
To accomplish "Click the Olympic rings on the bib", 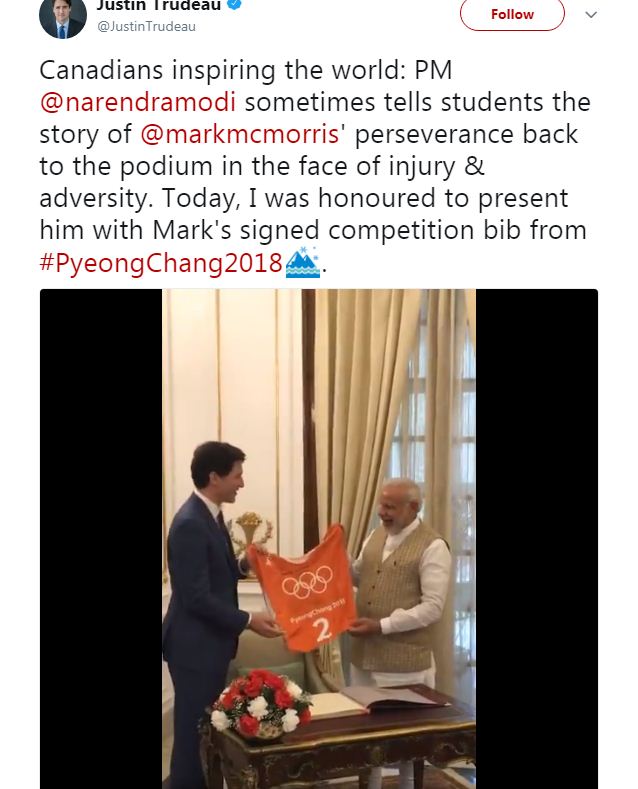I will [307, 581].
